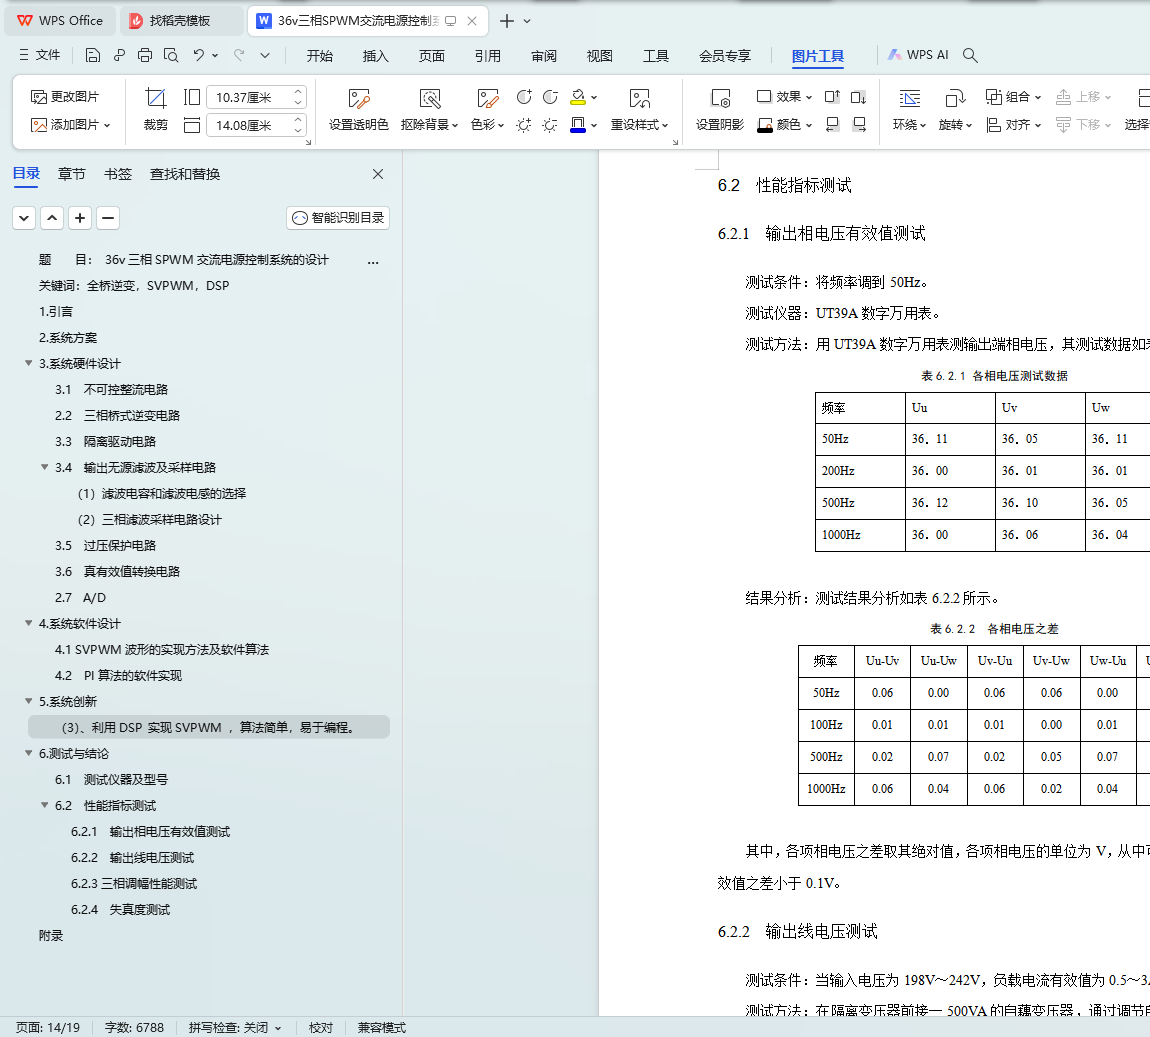Click the 更改图片 (change picture) button
Screen dimensions: 1150x1037
65,97
